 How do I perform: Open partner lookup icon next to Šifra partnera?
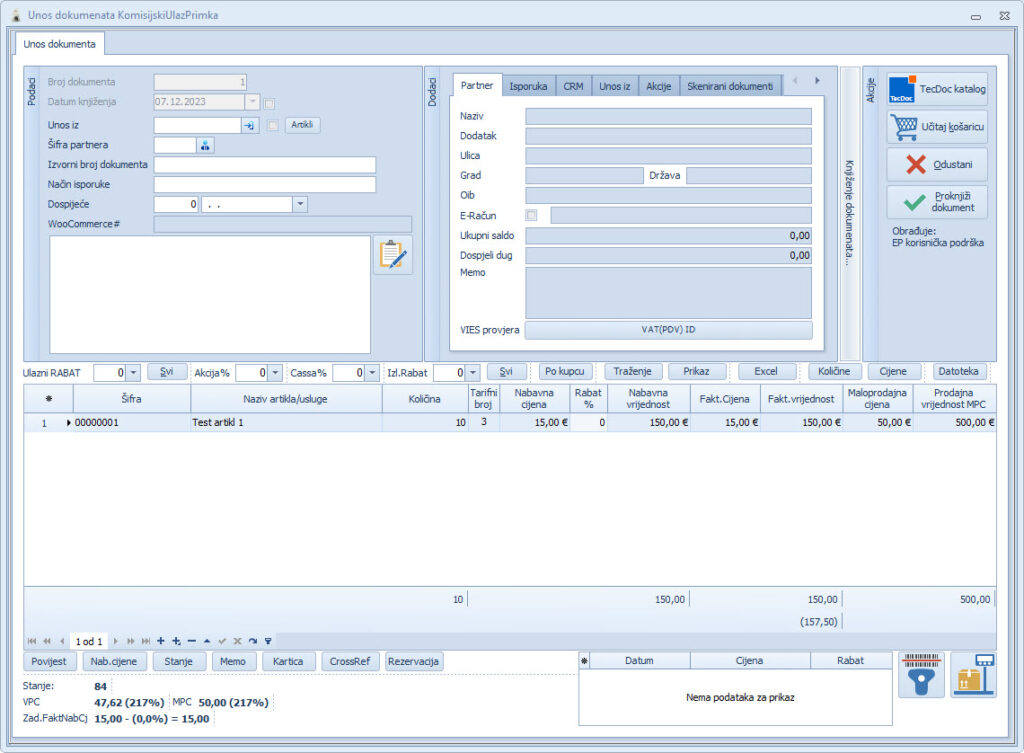click(x=206, y=145)
